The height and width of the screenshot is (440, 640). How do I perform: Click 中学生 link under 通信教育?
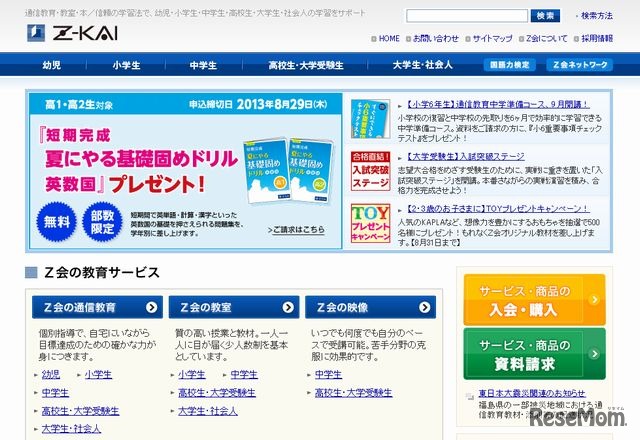55,393
